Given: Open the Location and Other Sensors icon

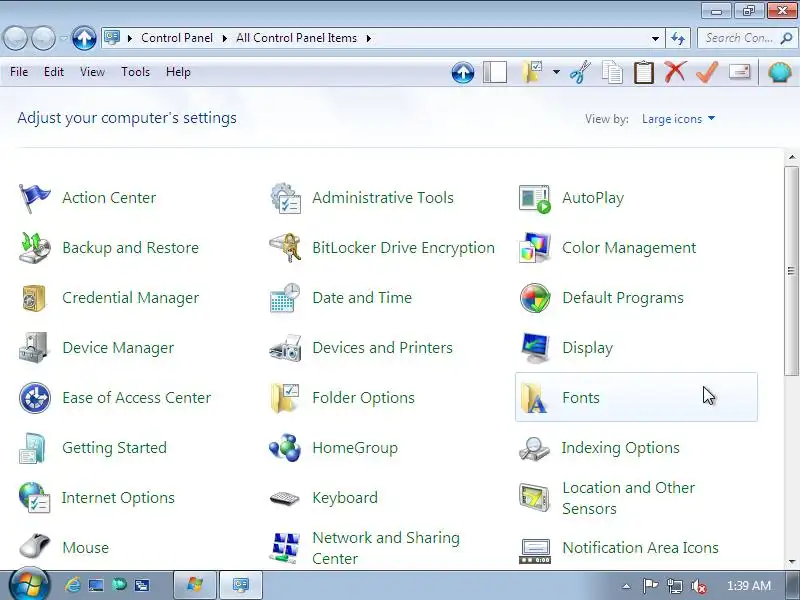Looking at the screenshot, I should (535, 498).
